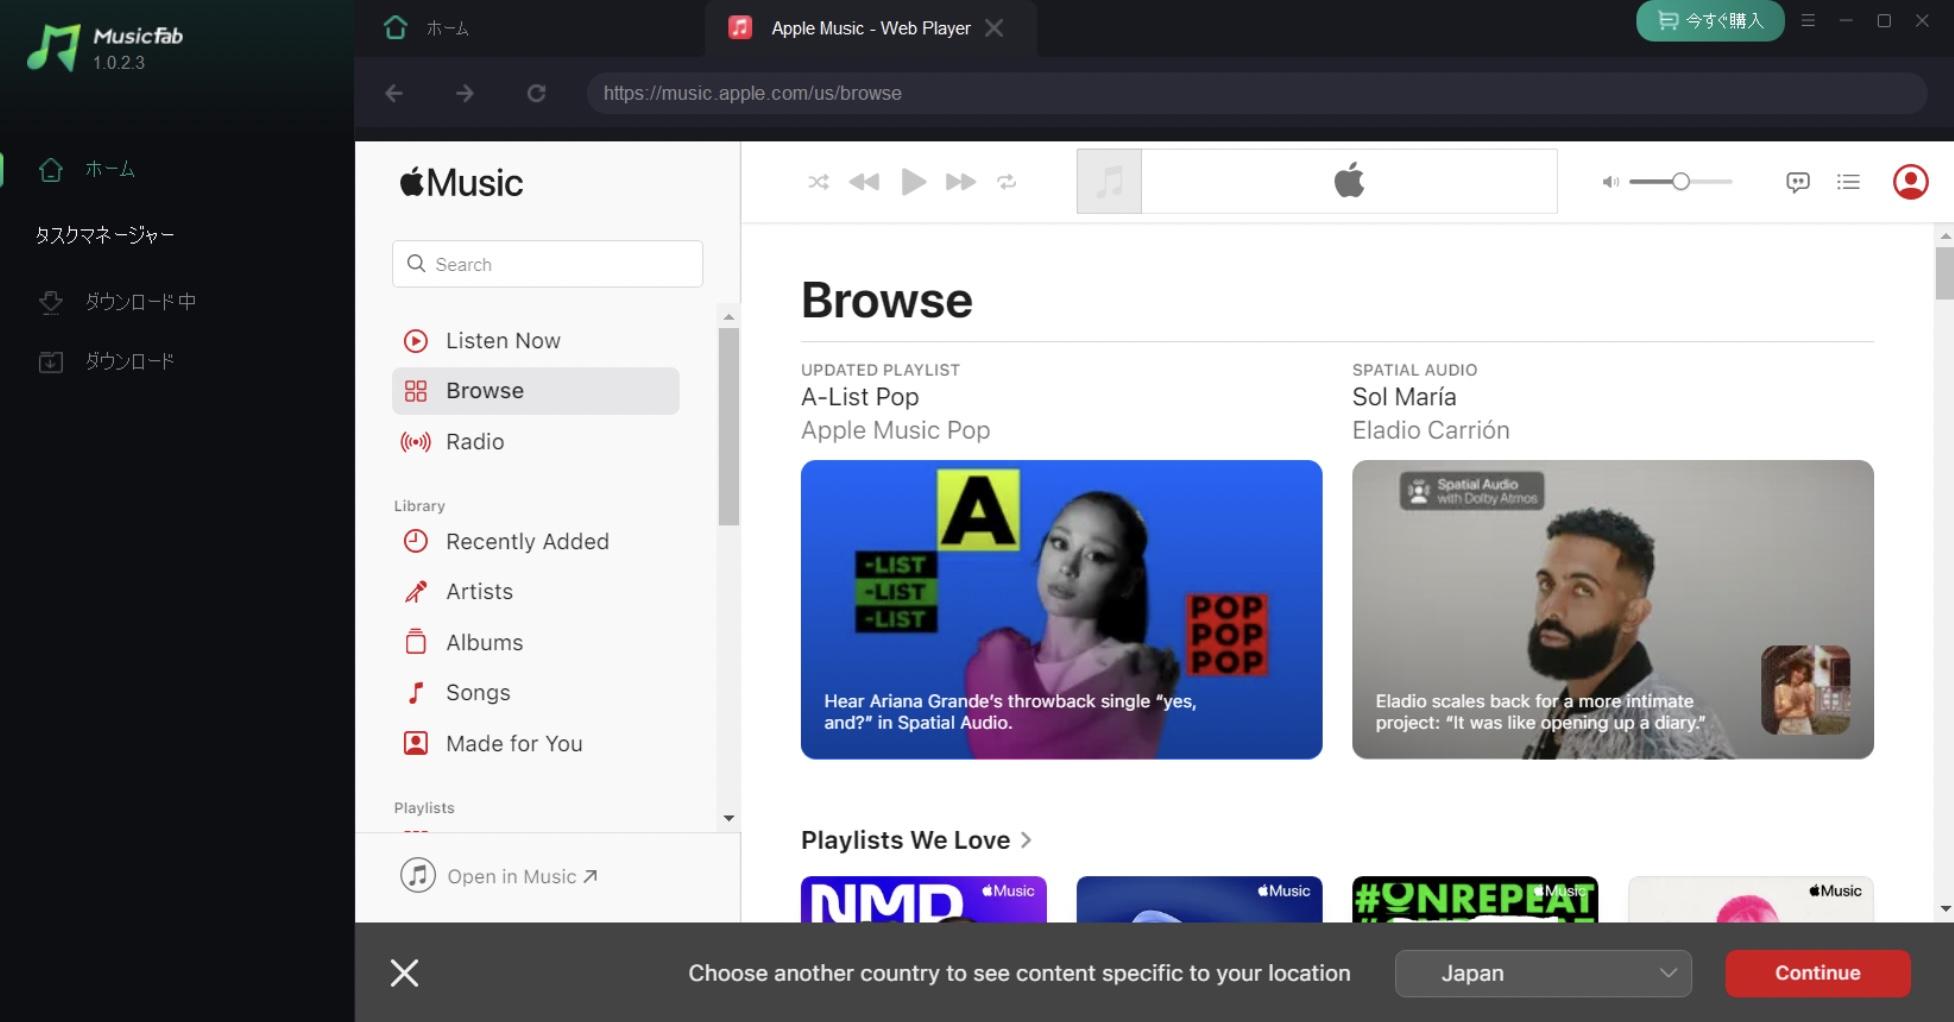Click the Artists microphone icon
Viewport: 1954px width, 1022px height.
pyautogui.click(x=415, y=592)
